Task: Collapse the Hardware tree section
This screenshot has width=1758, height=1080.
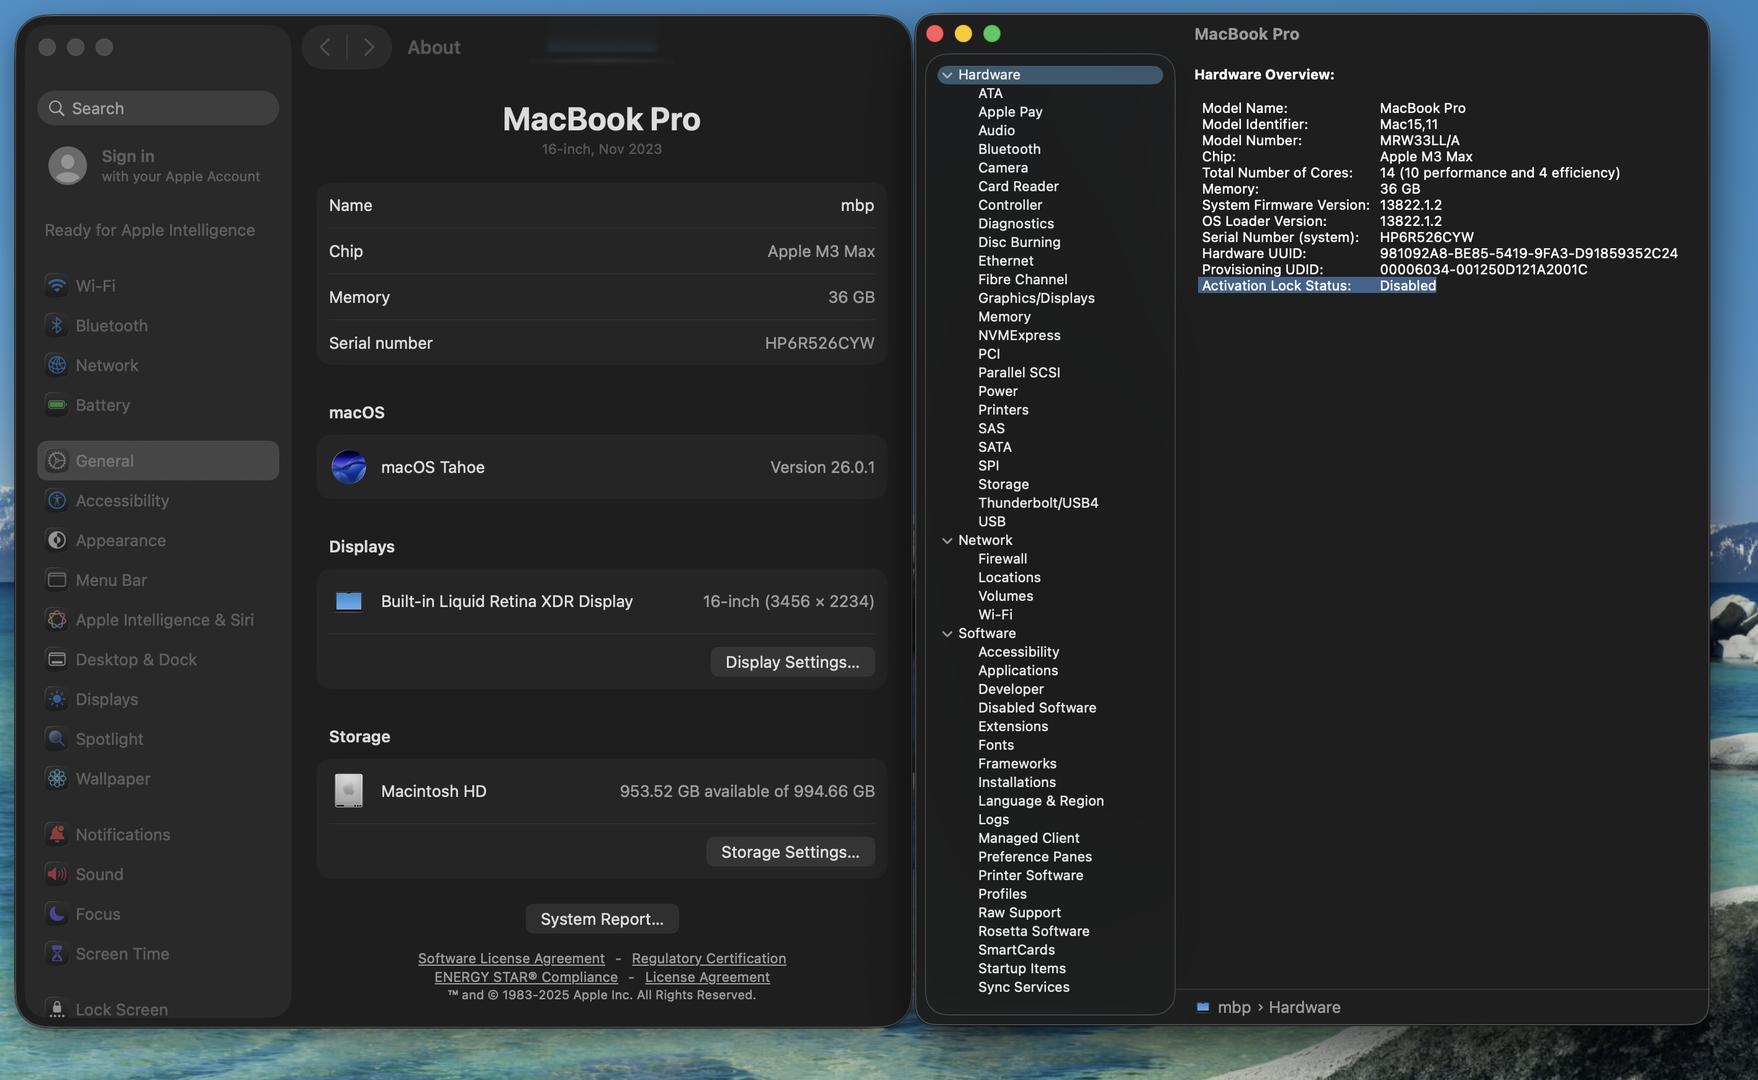Action: [947, 75]
